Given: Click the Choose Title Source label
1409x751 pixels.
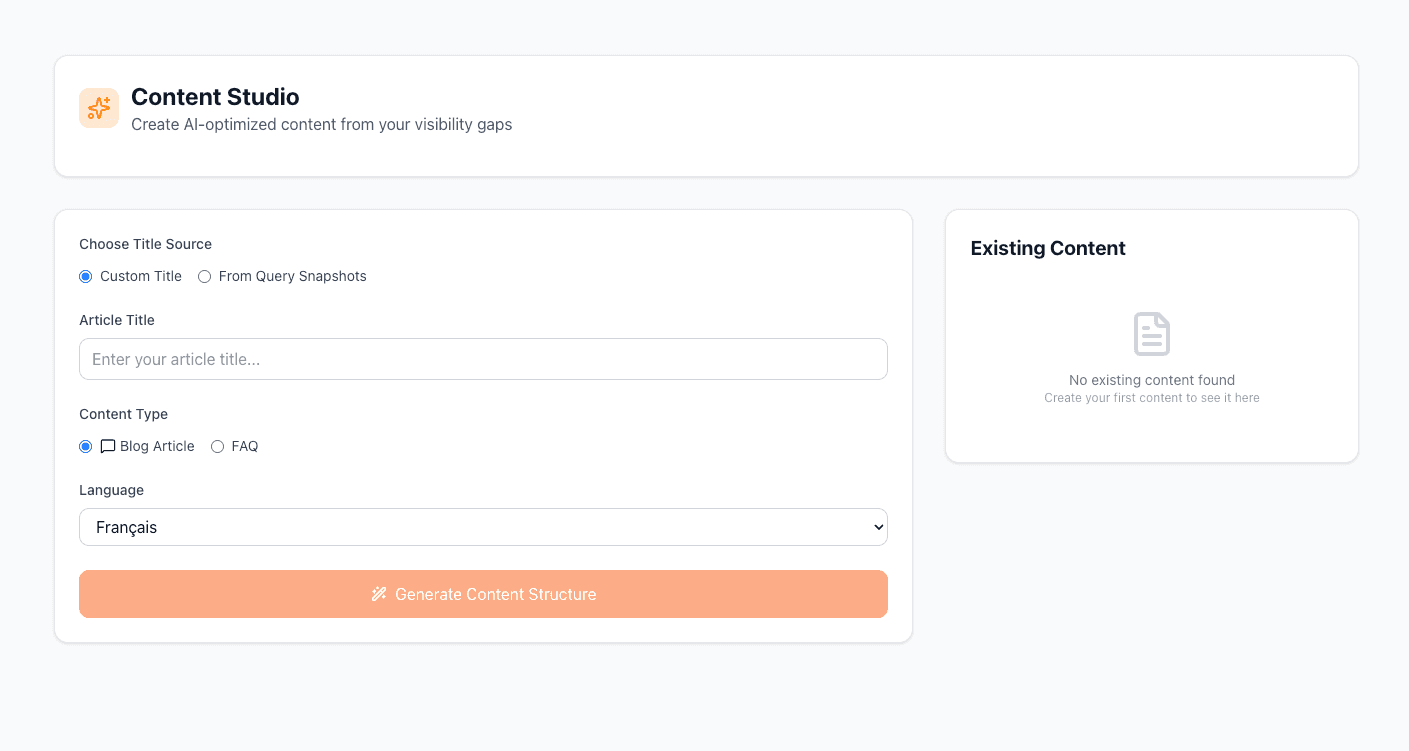Looking at the screenshot, I should [145, 244].
